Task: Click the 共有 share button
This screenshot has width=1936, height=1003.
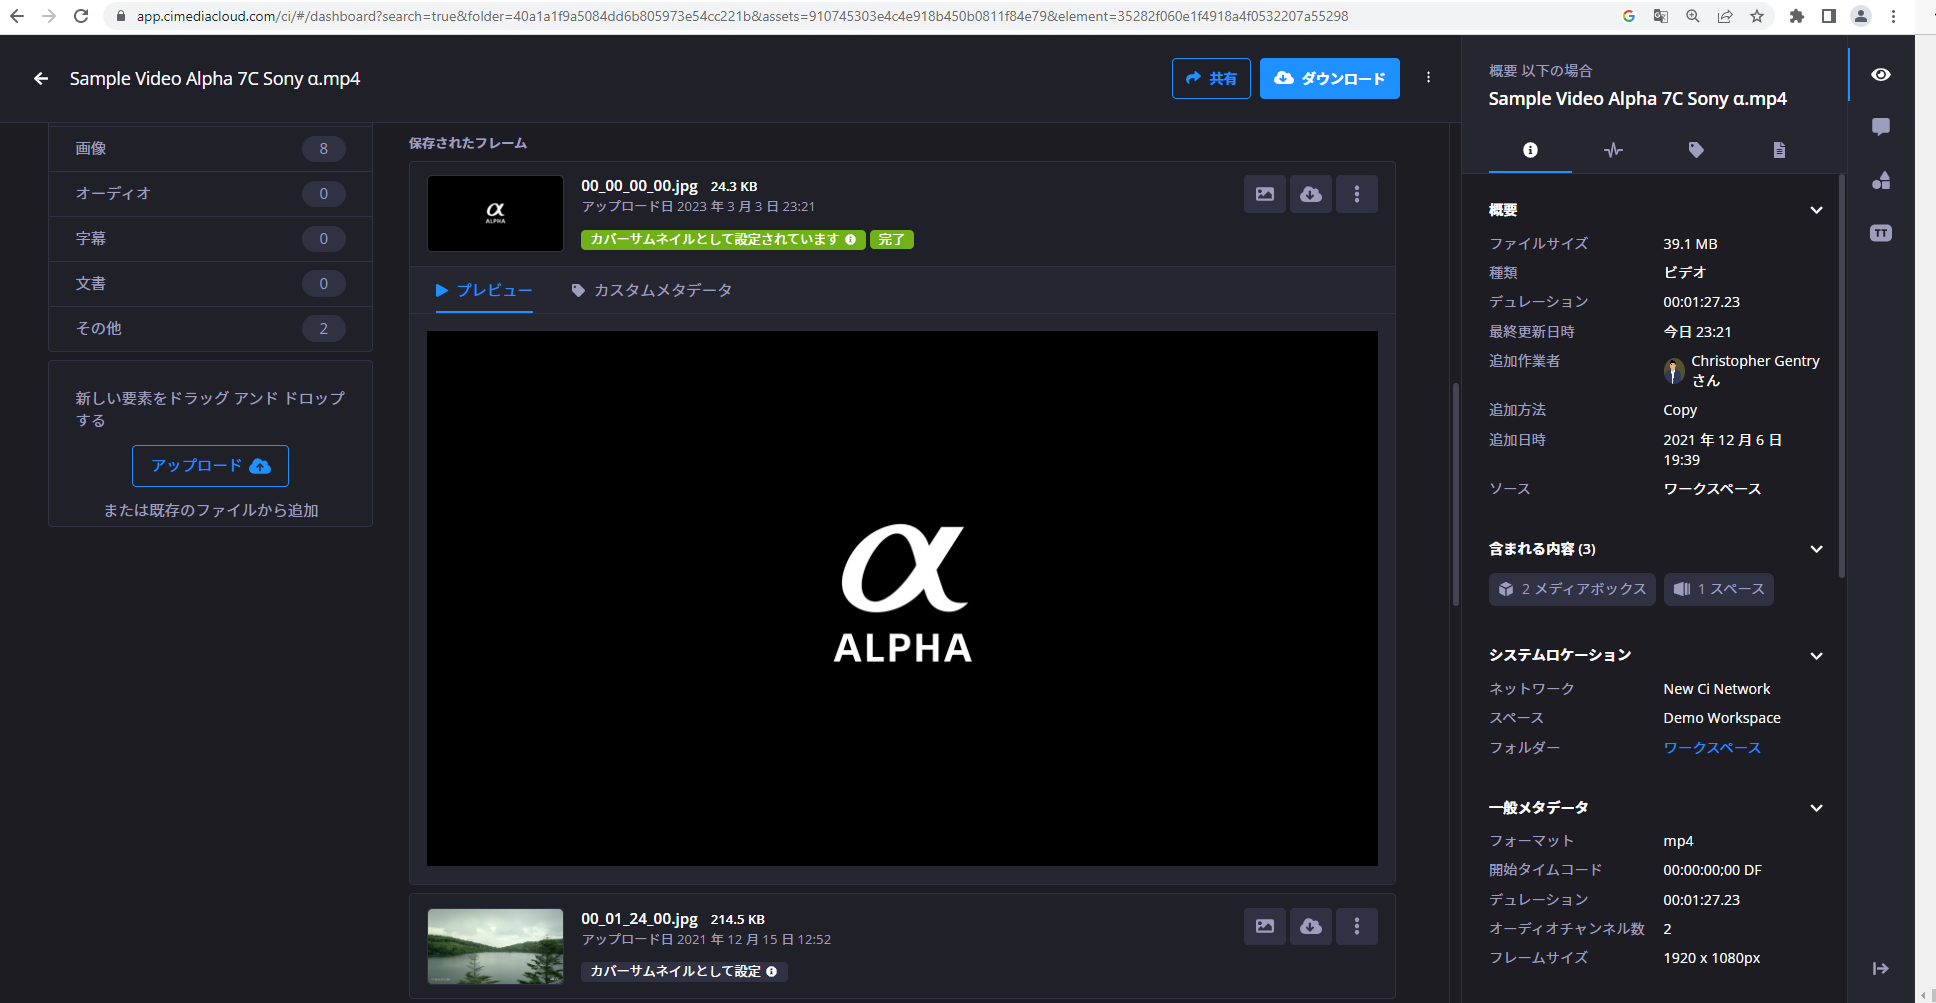Action: (x=1211, y=78)
